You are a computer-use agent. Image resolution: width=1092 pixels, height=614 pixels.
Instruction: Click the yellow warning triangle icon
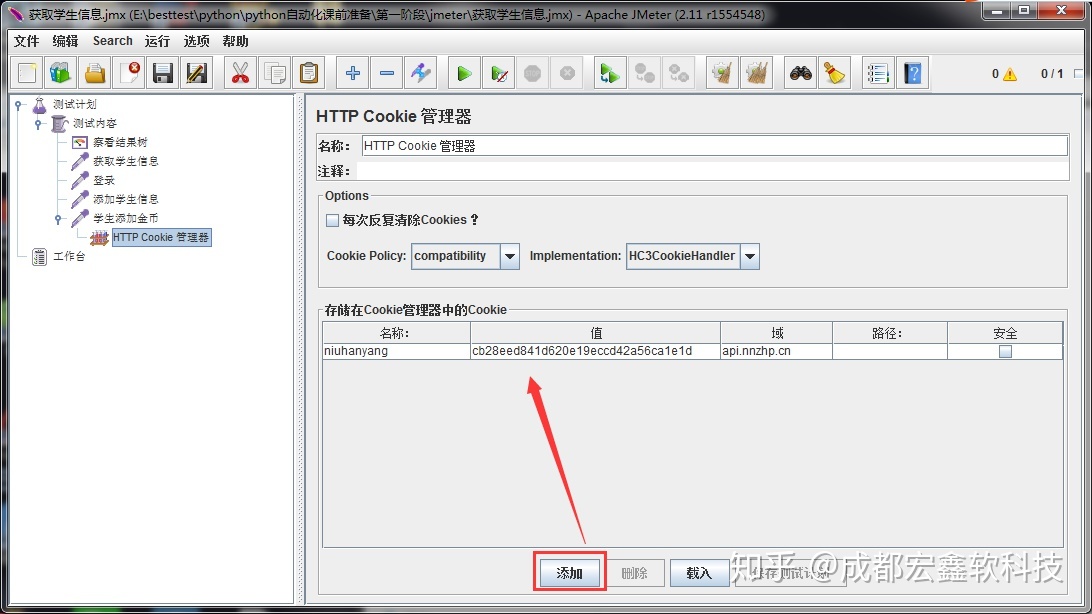coord(1010,74)
